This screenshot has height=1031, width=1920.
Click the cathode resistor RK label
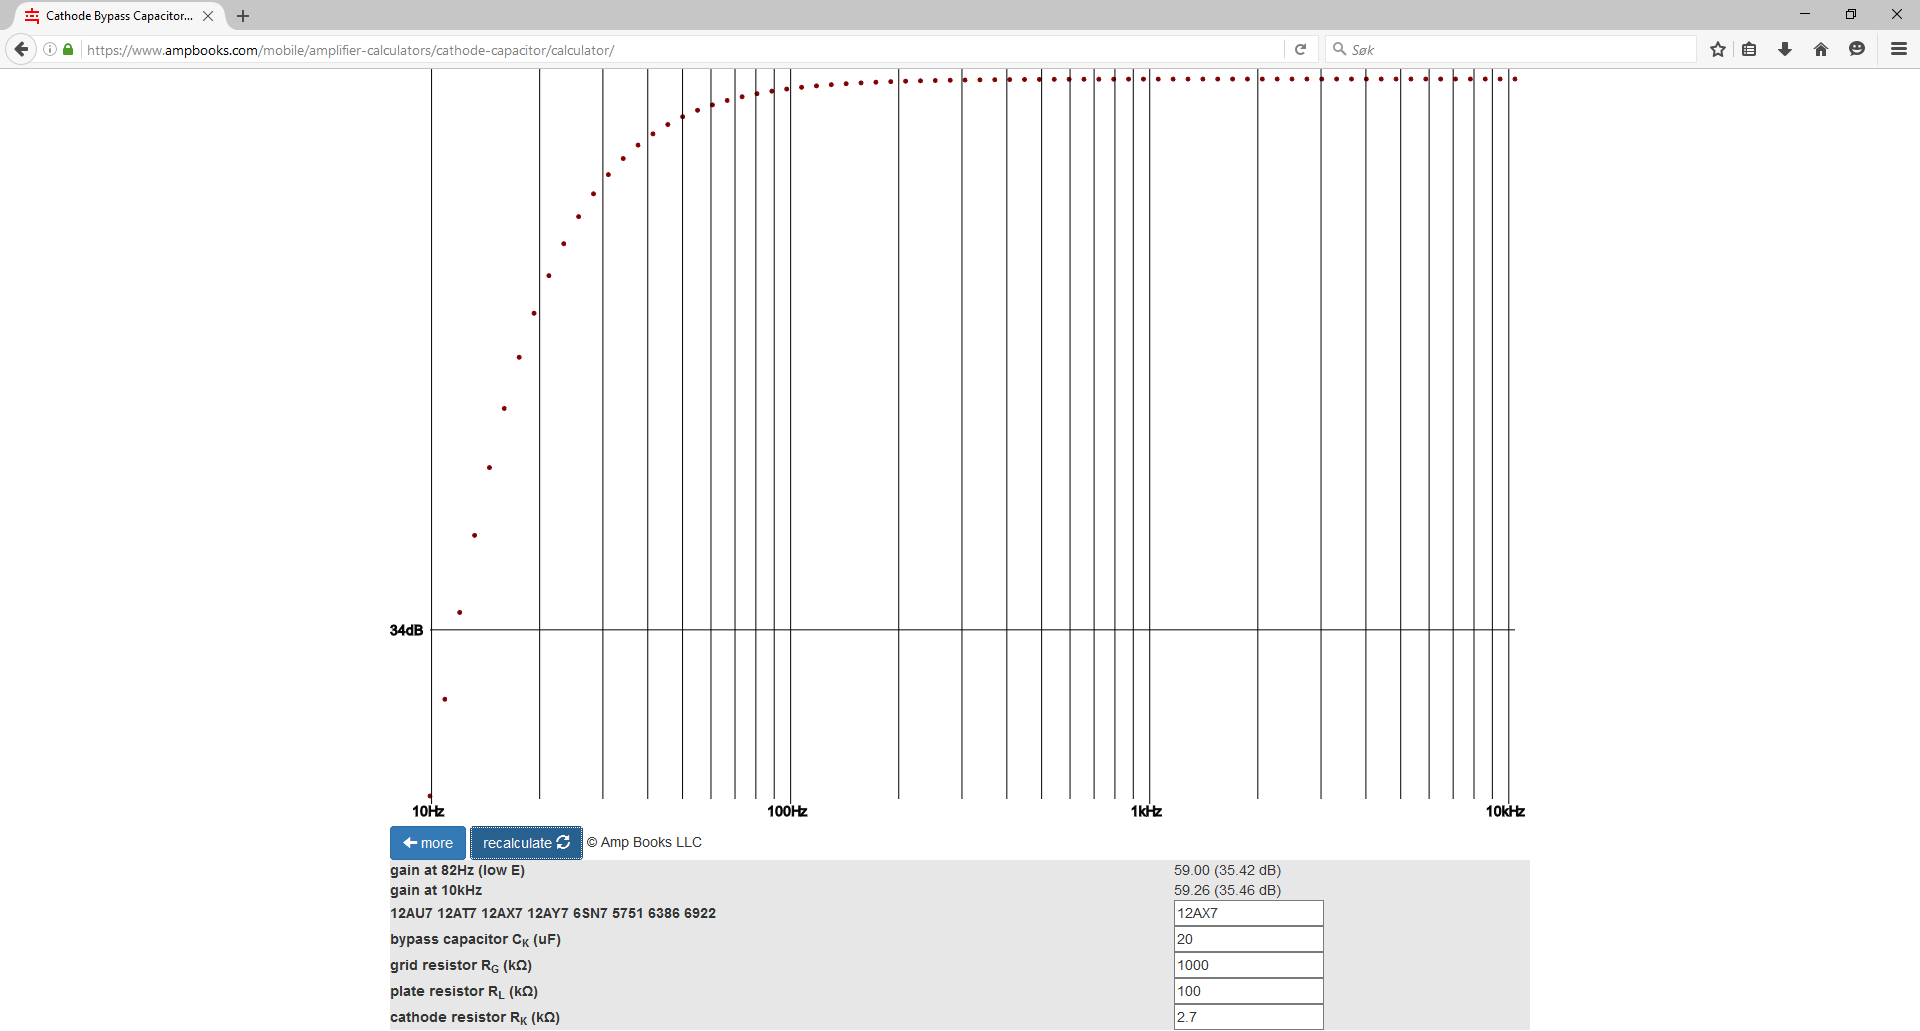point(475,1018)
